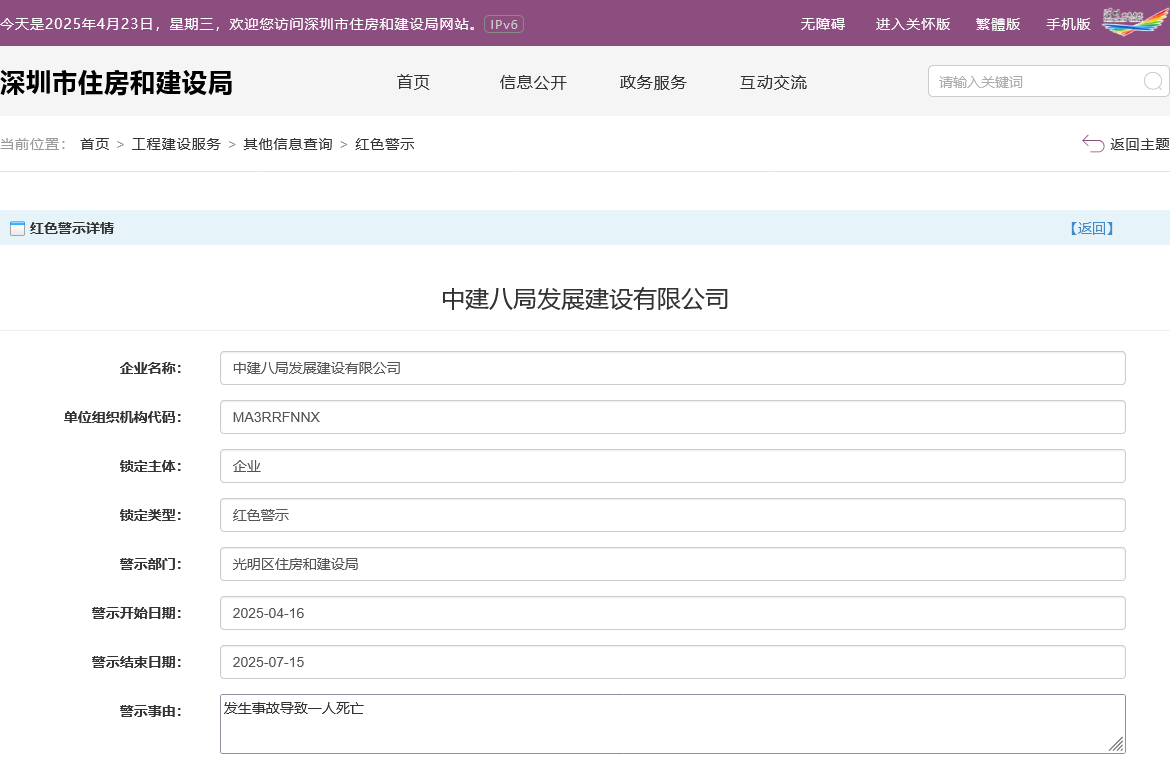Click the colorful logo in top-right corner

coord(1135,22)
